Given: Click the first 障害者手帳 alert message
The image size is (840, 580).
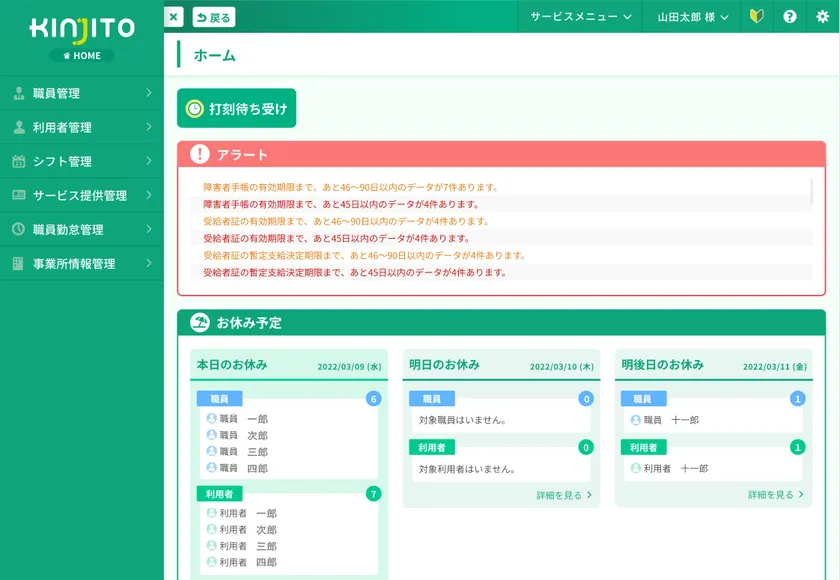Looking at the screenshot, I should [350, 187].
